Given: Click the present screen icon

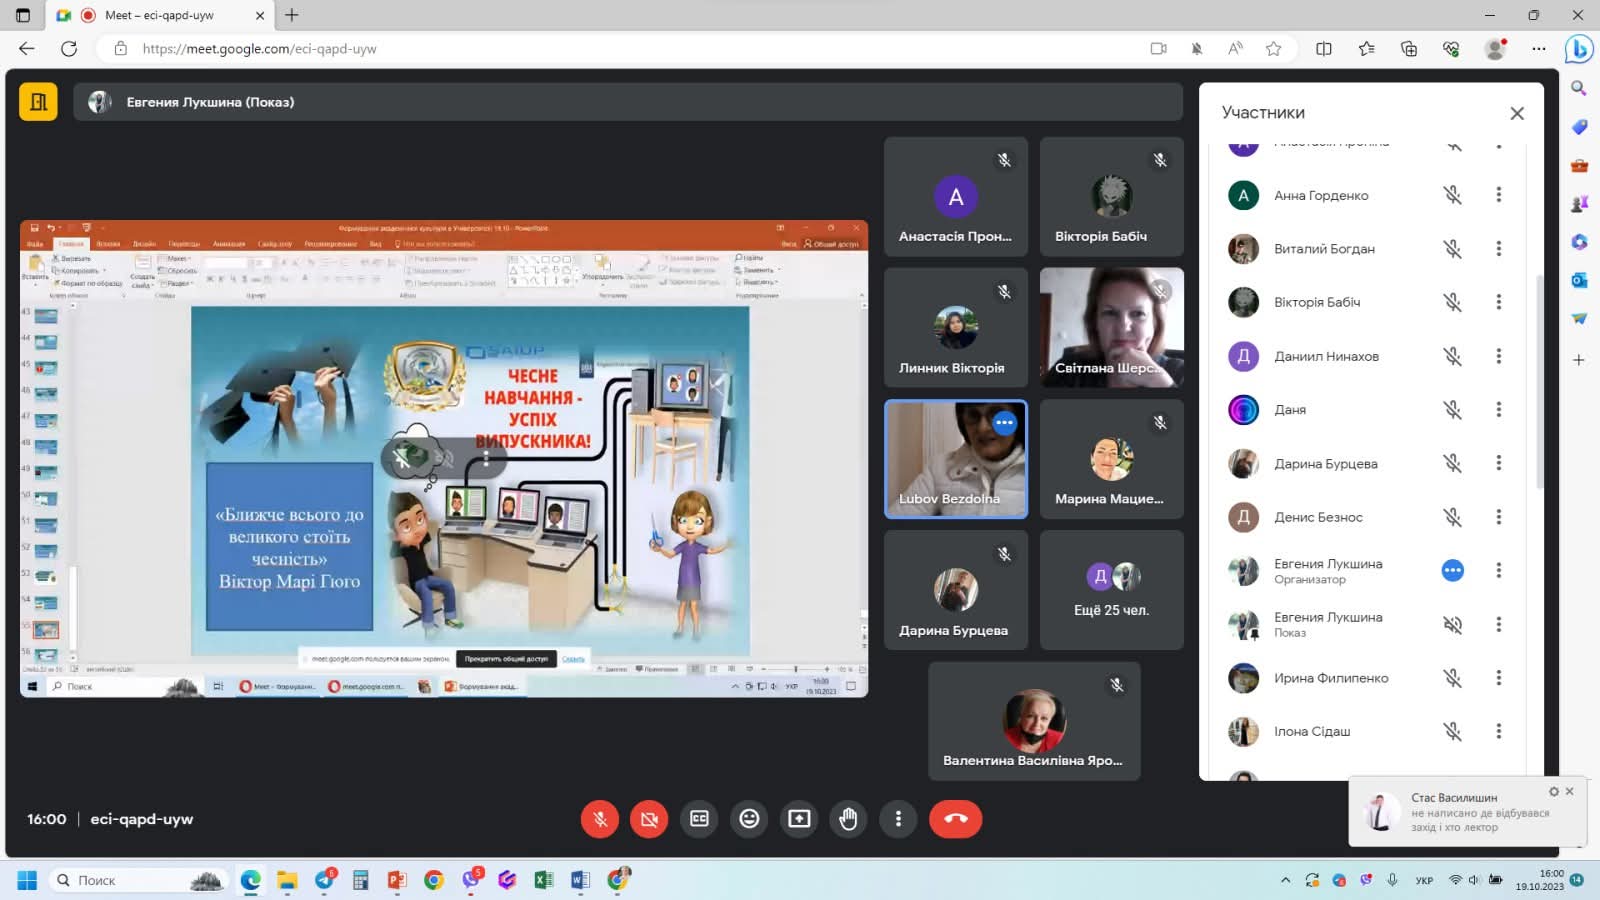Looking at the screenshot, I should tap(799, 819).
